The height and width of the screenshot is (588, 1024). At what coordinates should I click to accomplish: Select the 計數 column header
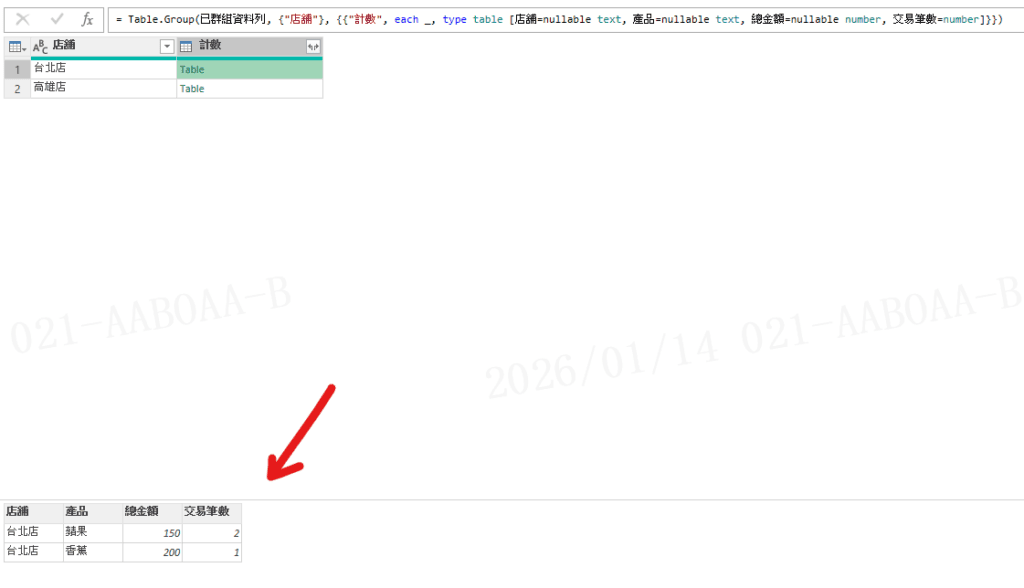(245, 47)
